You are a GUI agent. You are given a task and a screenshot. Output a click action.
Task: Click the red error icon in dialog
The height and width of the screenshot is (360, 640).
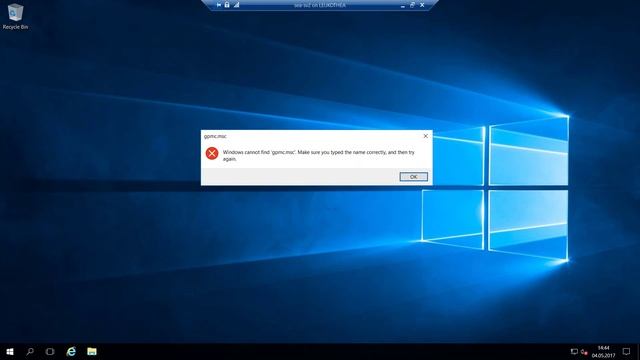tap(212, 153)
